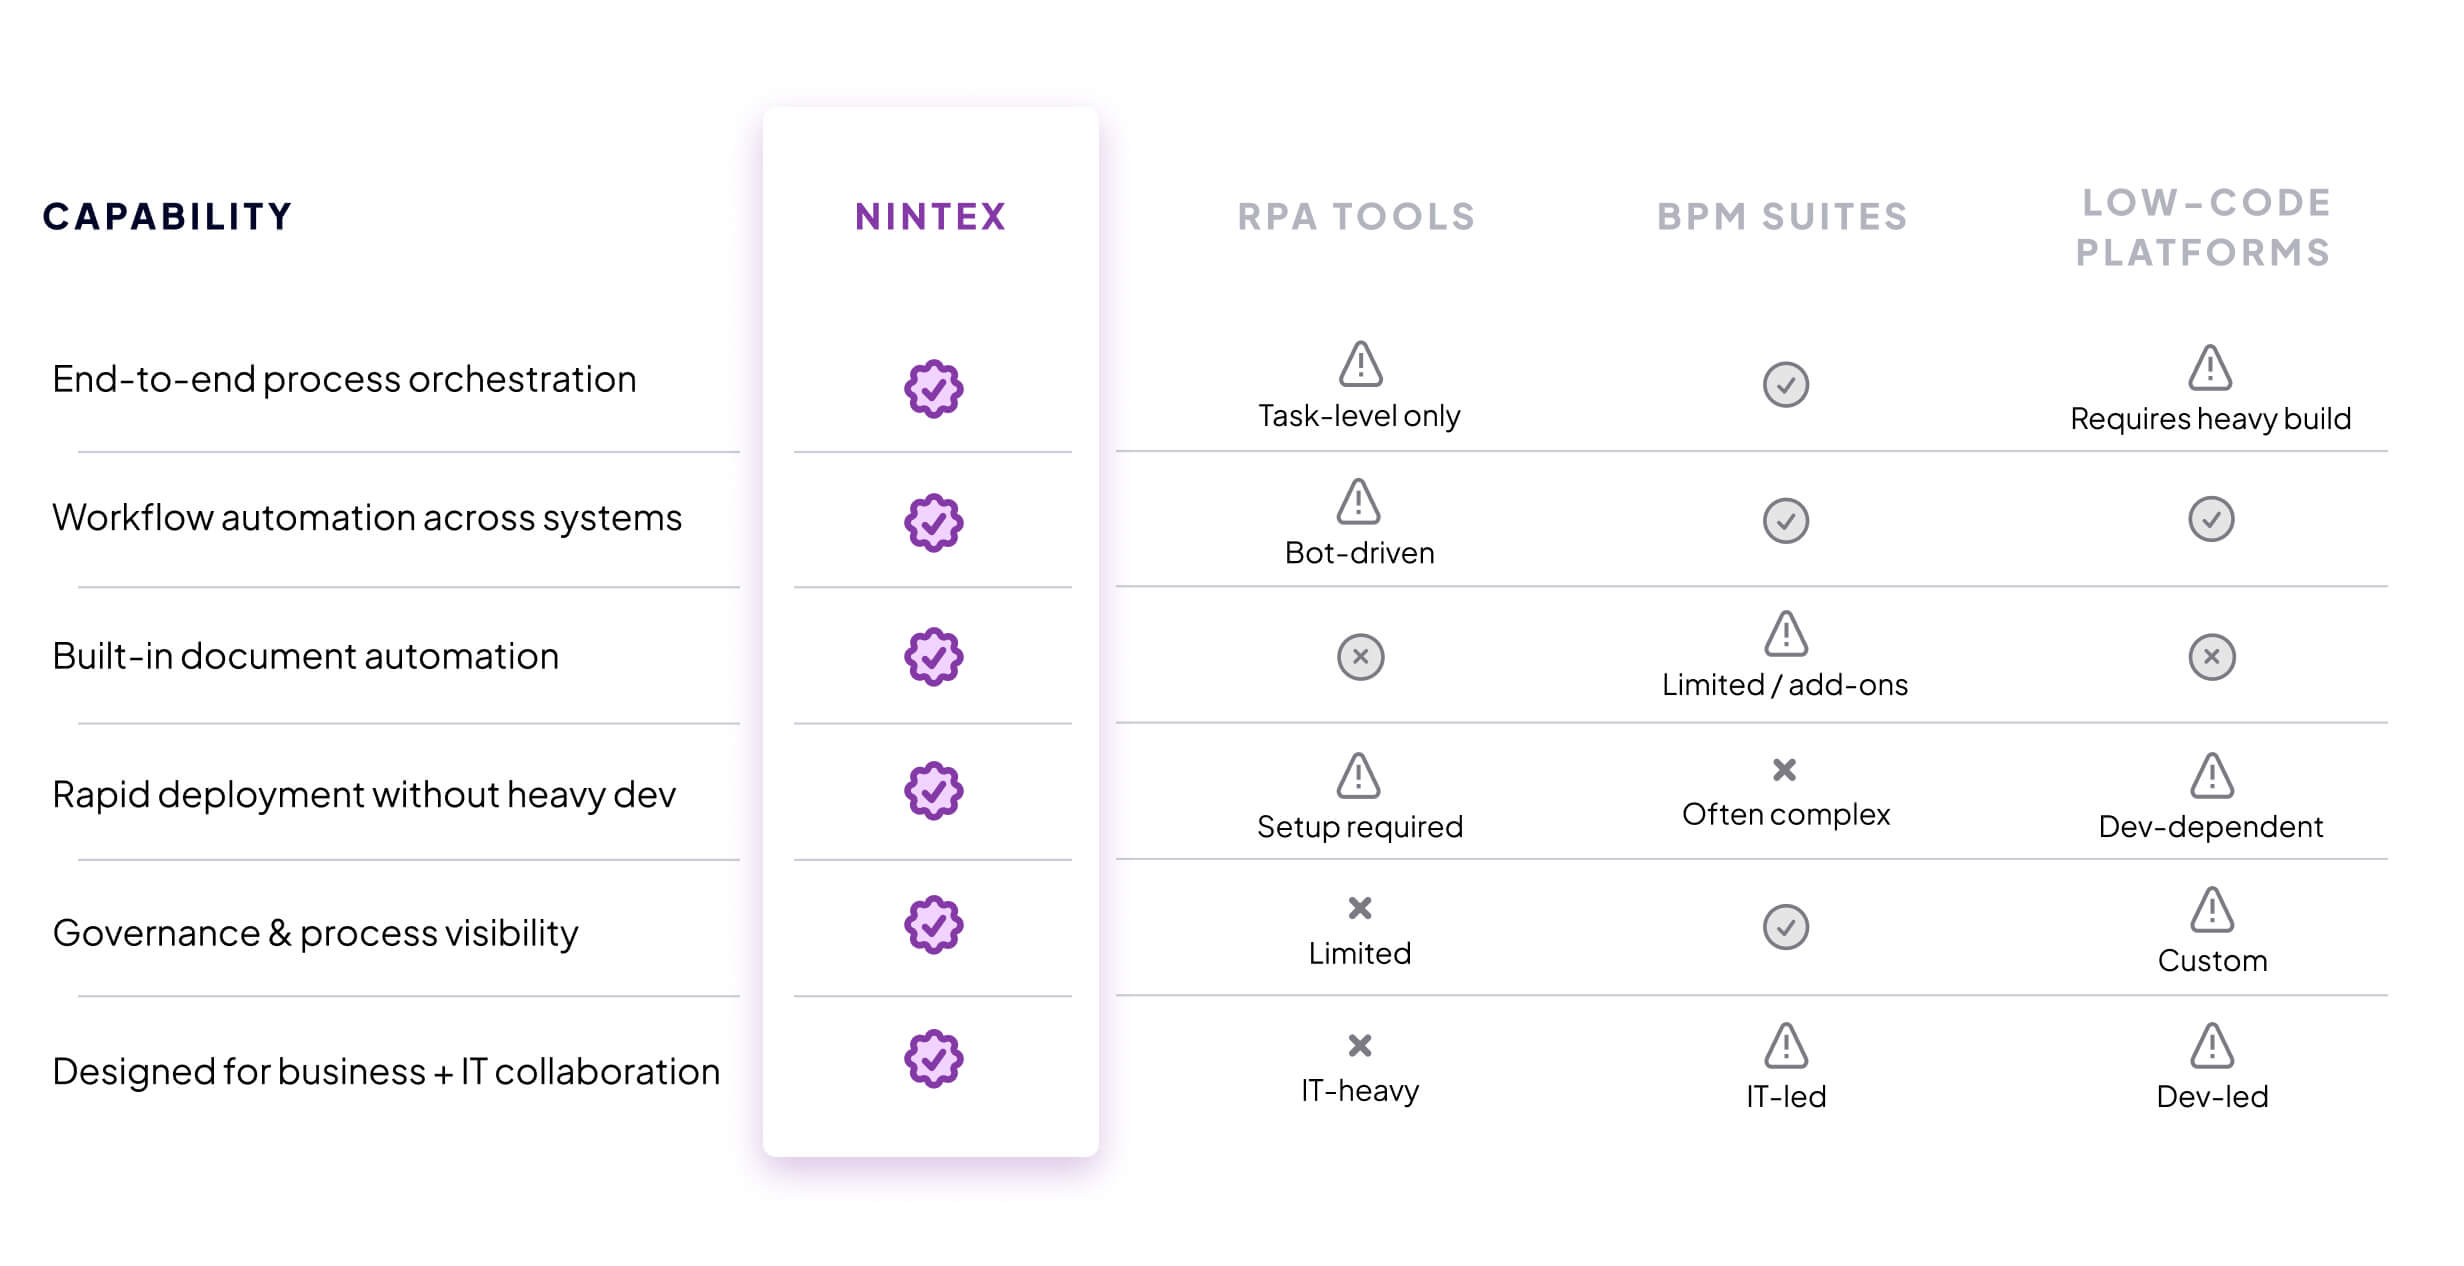
Task: Click Nintex badge for Workflow automation across systems
Action: [x=933, y=522]
